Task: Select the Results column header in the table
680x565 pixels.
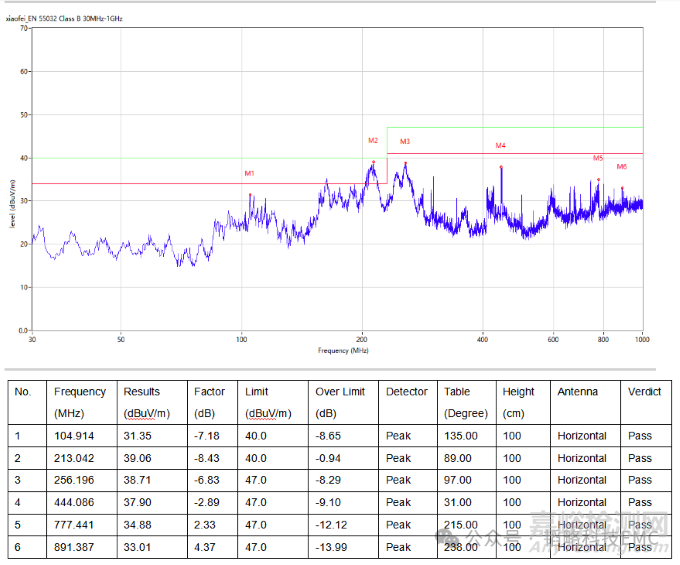Action: [x=142, y=392]
